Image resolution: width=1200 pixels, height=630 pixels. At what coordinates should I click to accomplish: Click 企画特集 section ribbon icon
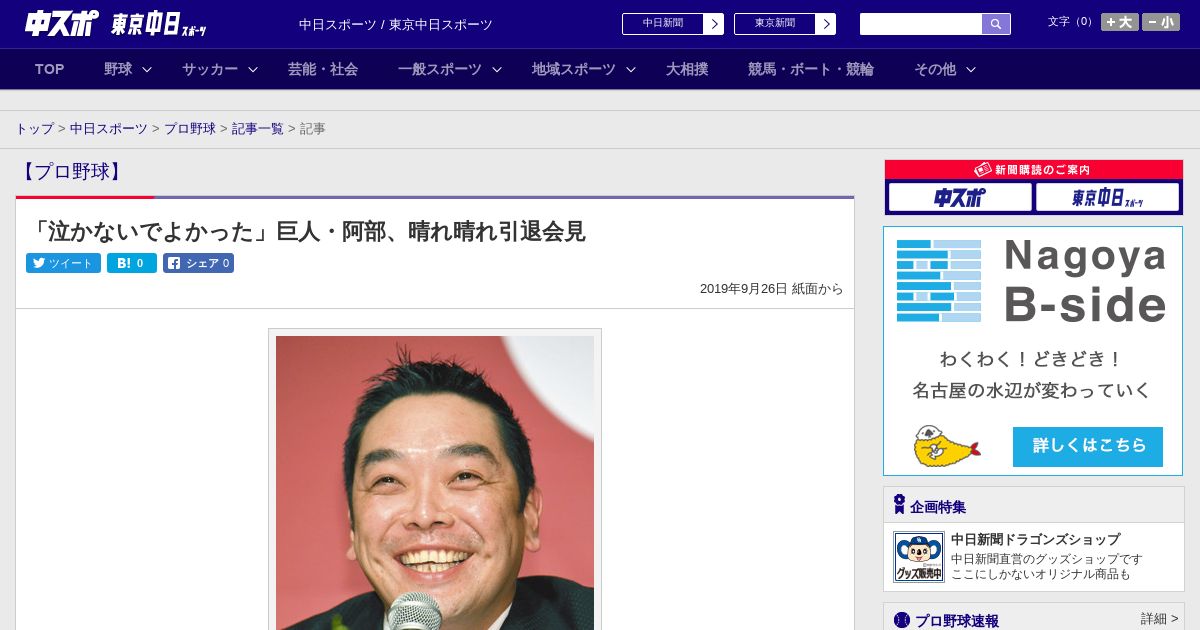[x=899, y=505]
